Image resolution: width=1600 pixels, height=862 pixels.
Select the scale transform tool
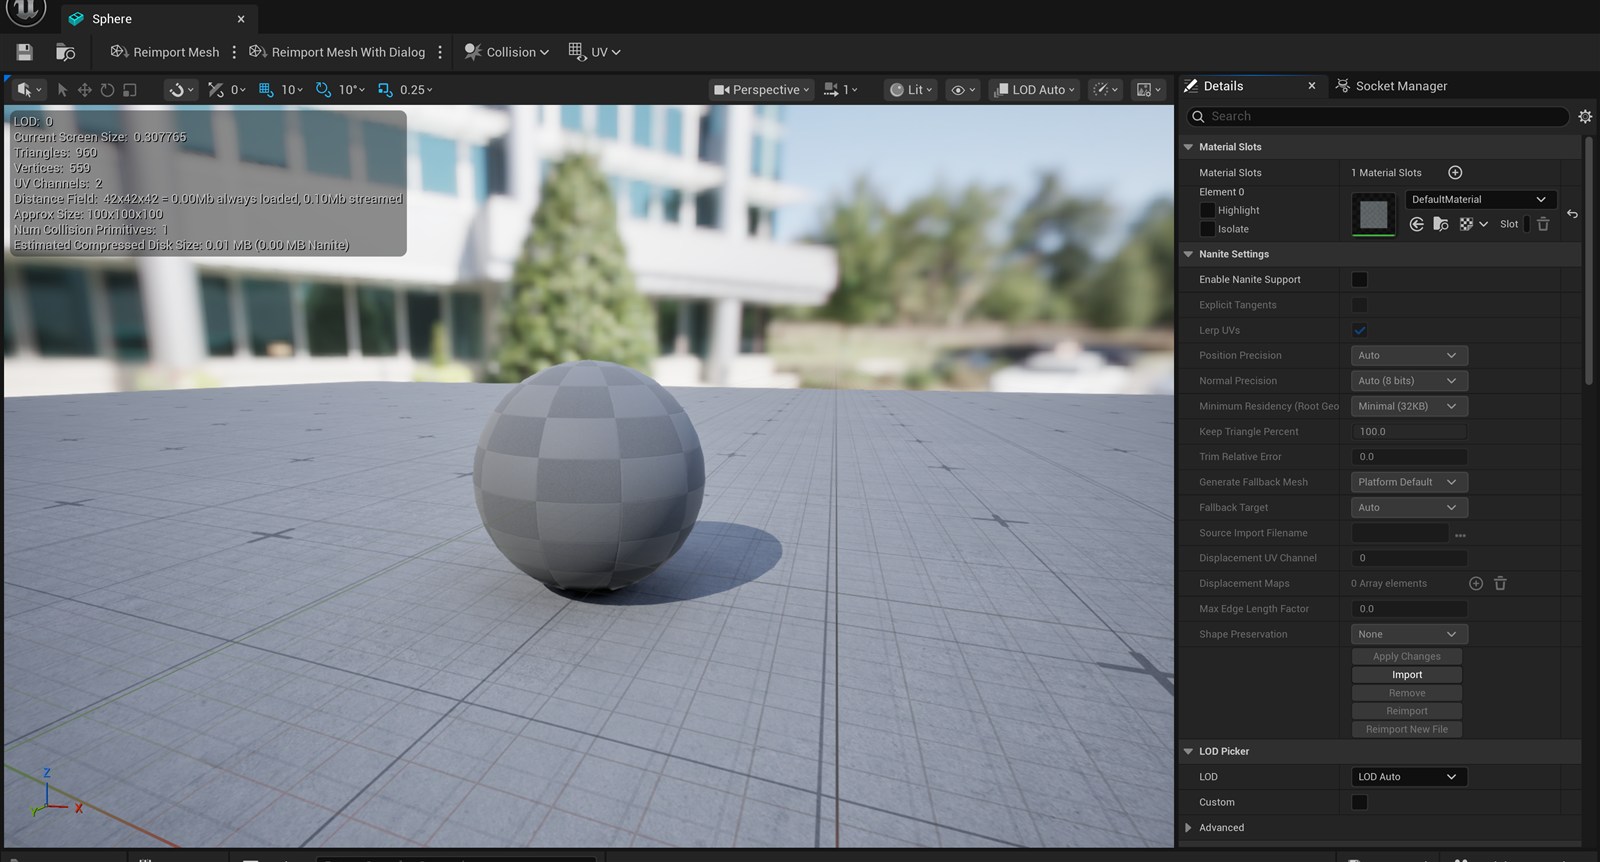(130, 90)
